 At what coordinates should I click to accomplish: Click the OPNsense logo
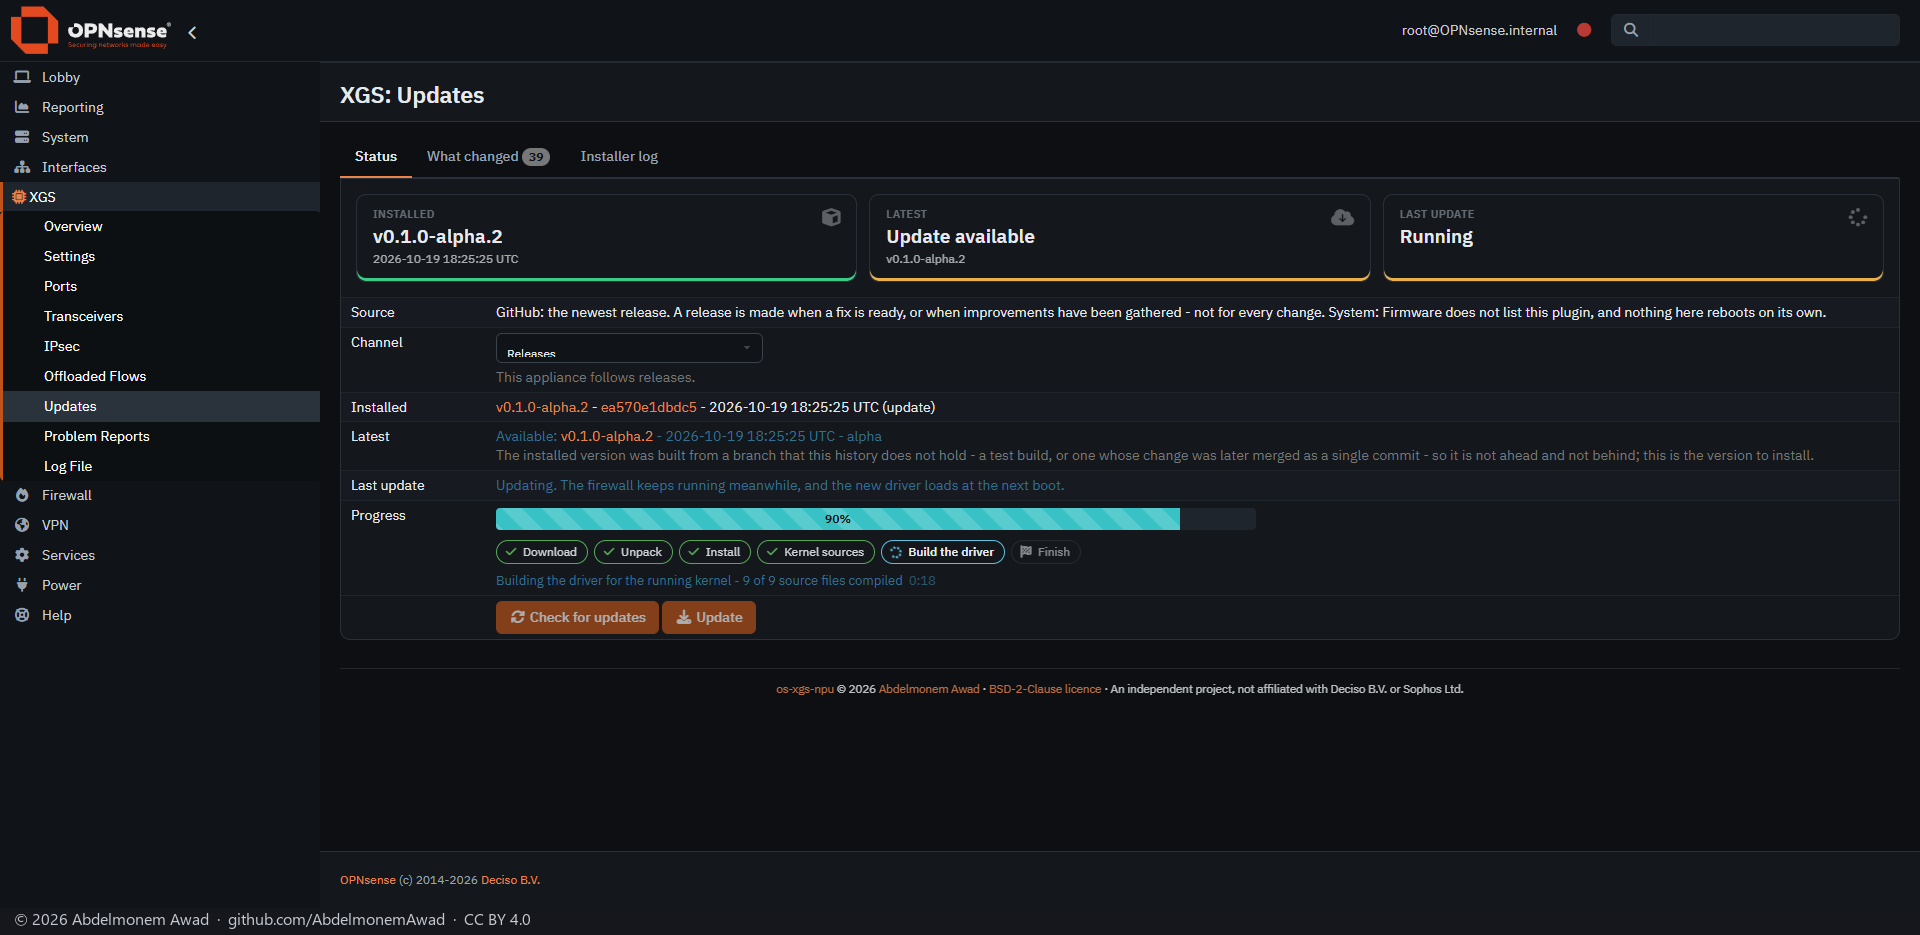pos(90,30)
